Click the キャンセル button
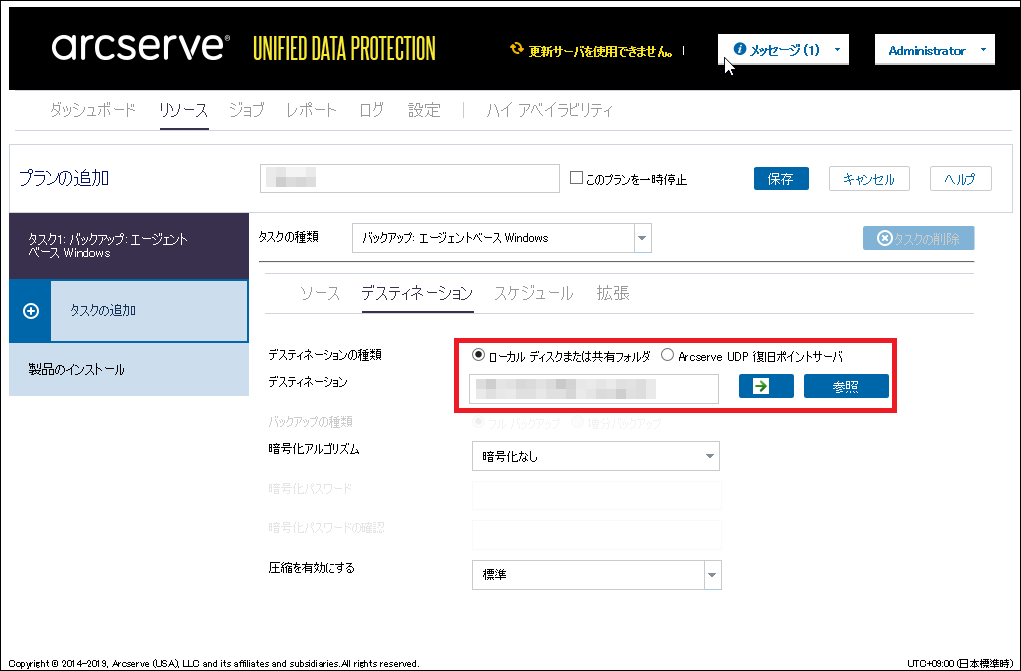The height and width of the screenshot is (671, 1021). (869, 178)
